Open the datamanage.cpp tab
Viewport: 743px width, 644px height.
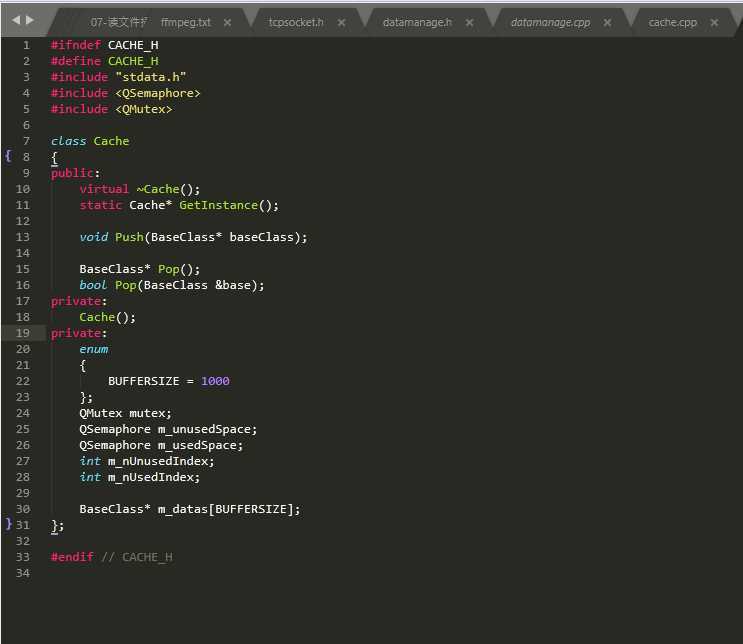(x=550, y=22)
